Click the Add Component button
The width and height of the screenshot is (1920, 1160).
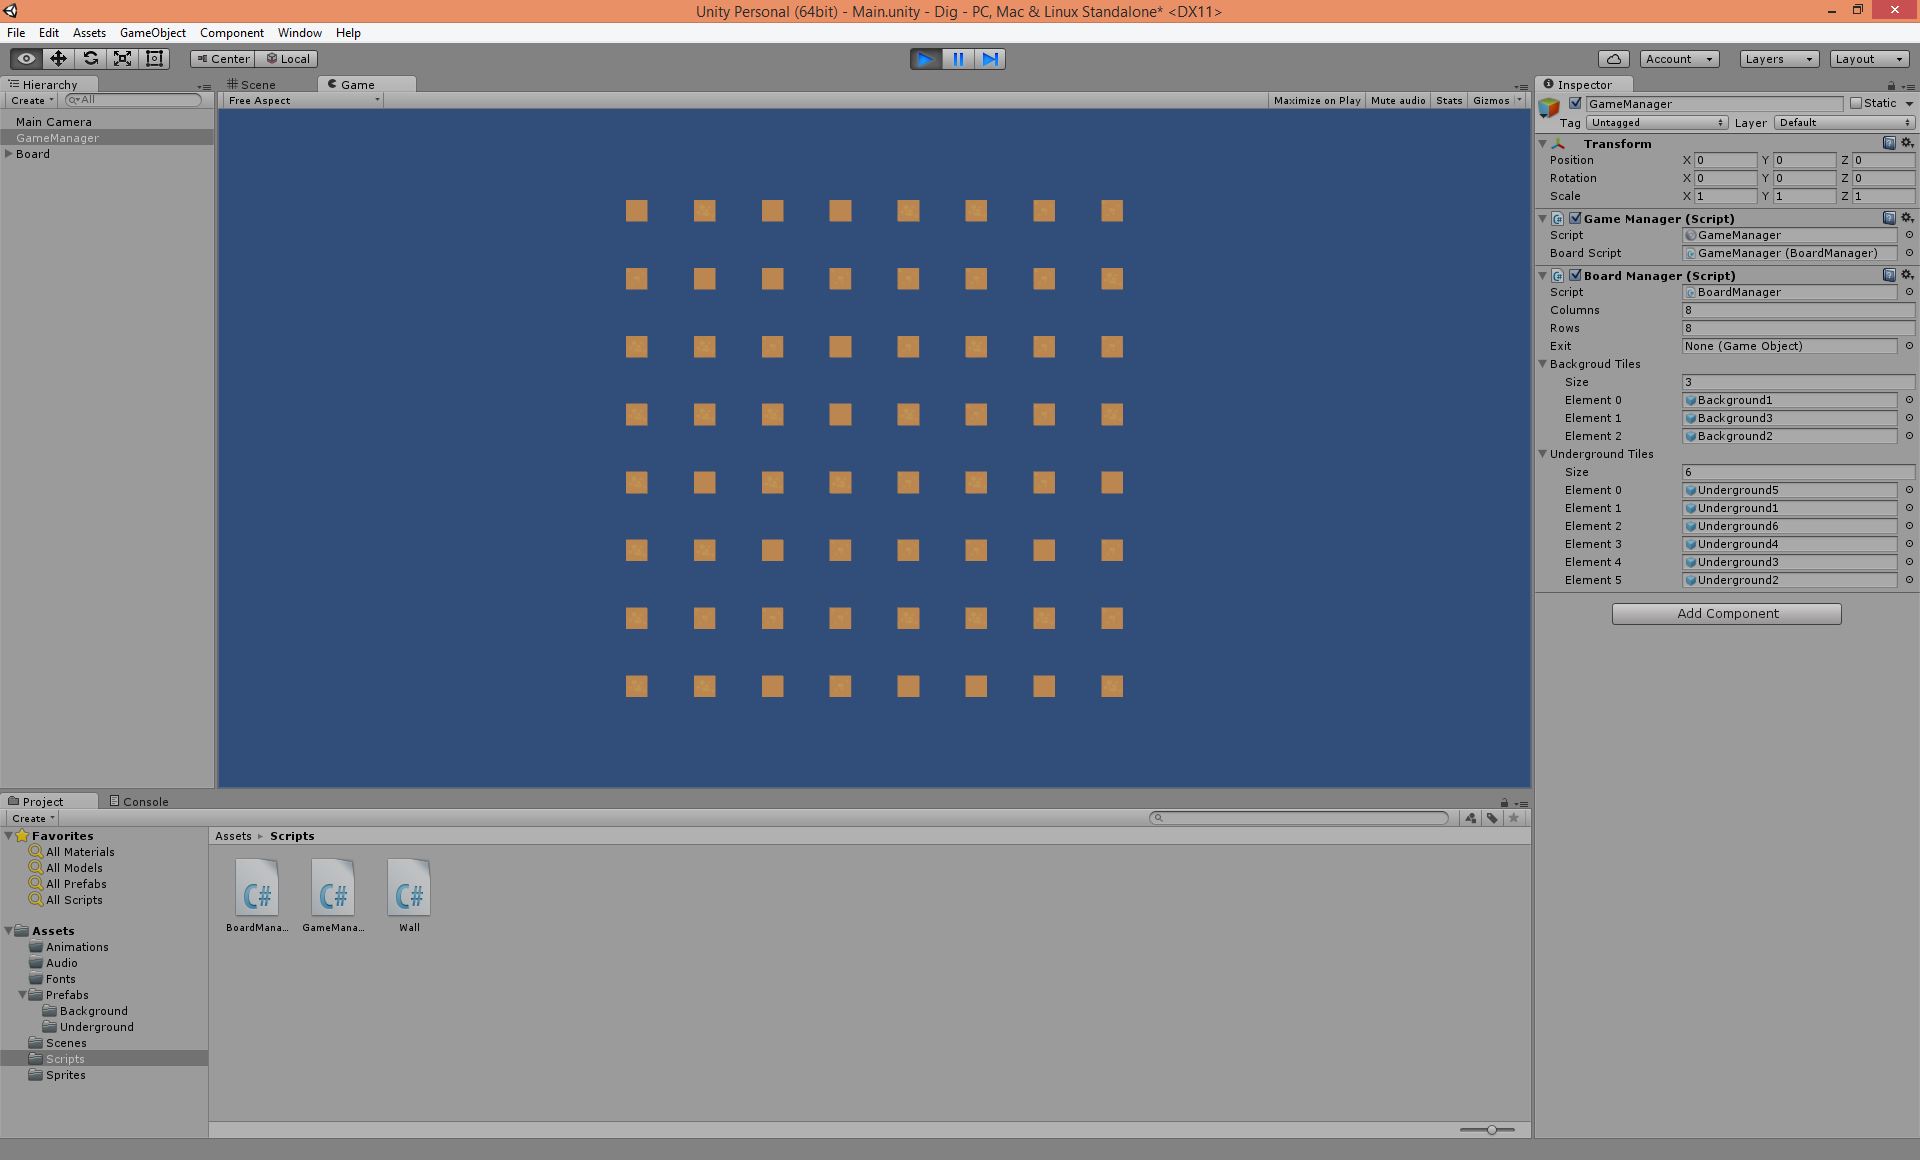tap(1725, 613)
